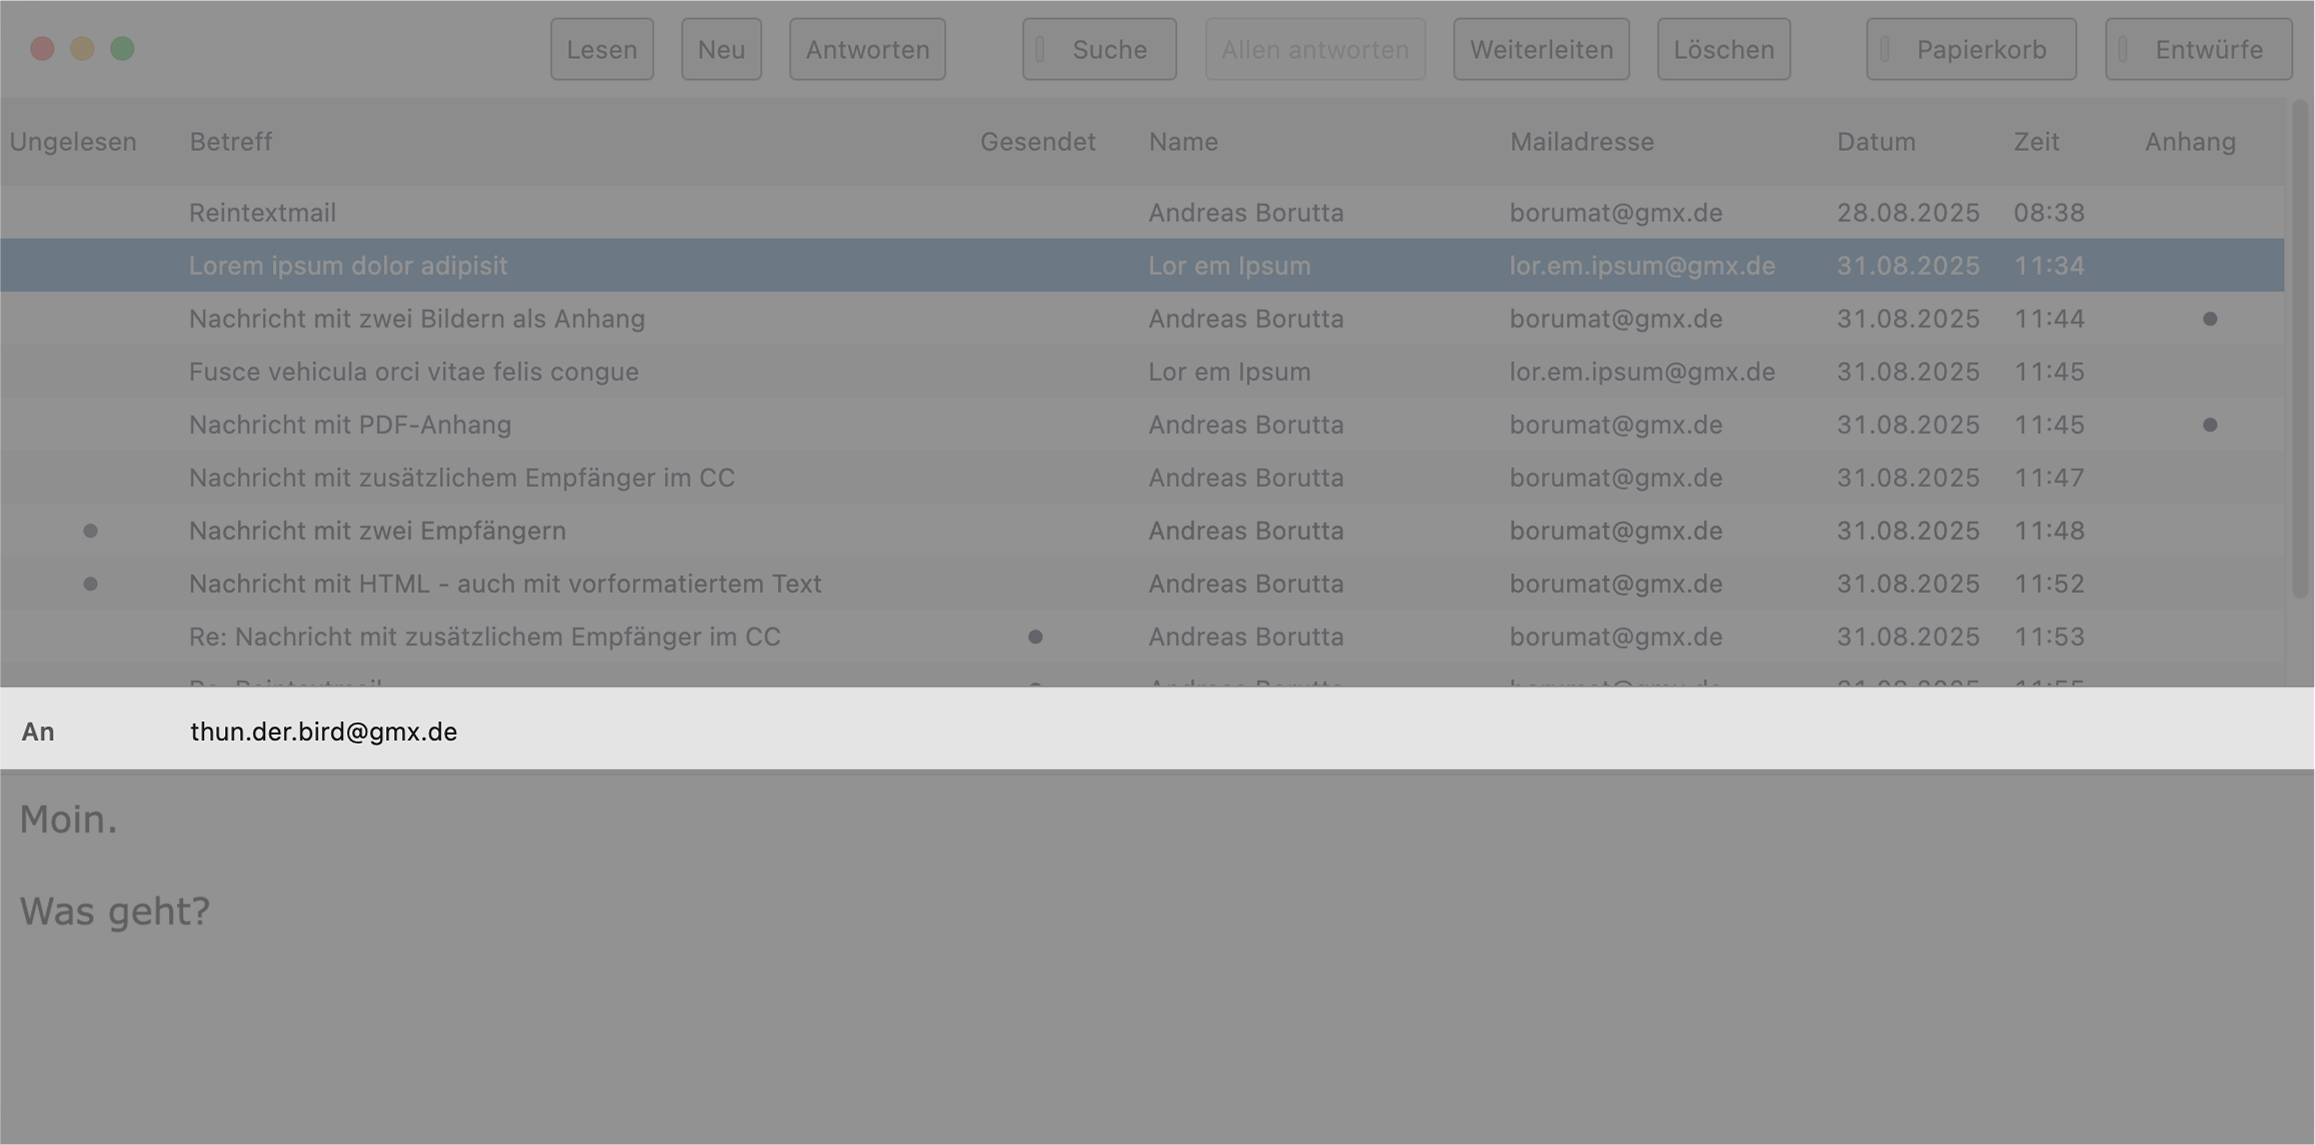Toggle the Entwürfe drafts view
This screenshot has height=1145, width=2315.
[x=2197, y=49]
